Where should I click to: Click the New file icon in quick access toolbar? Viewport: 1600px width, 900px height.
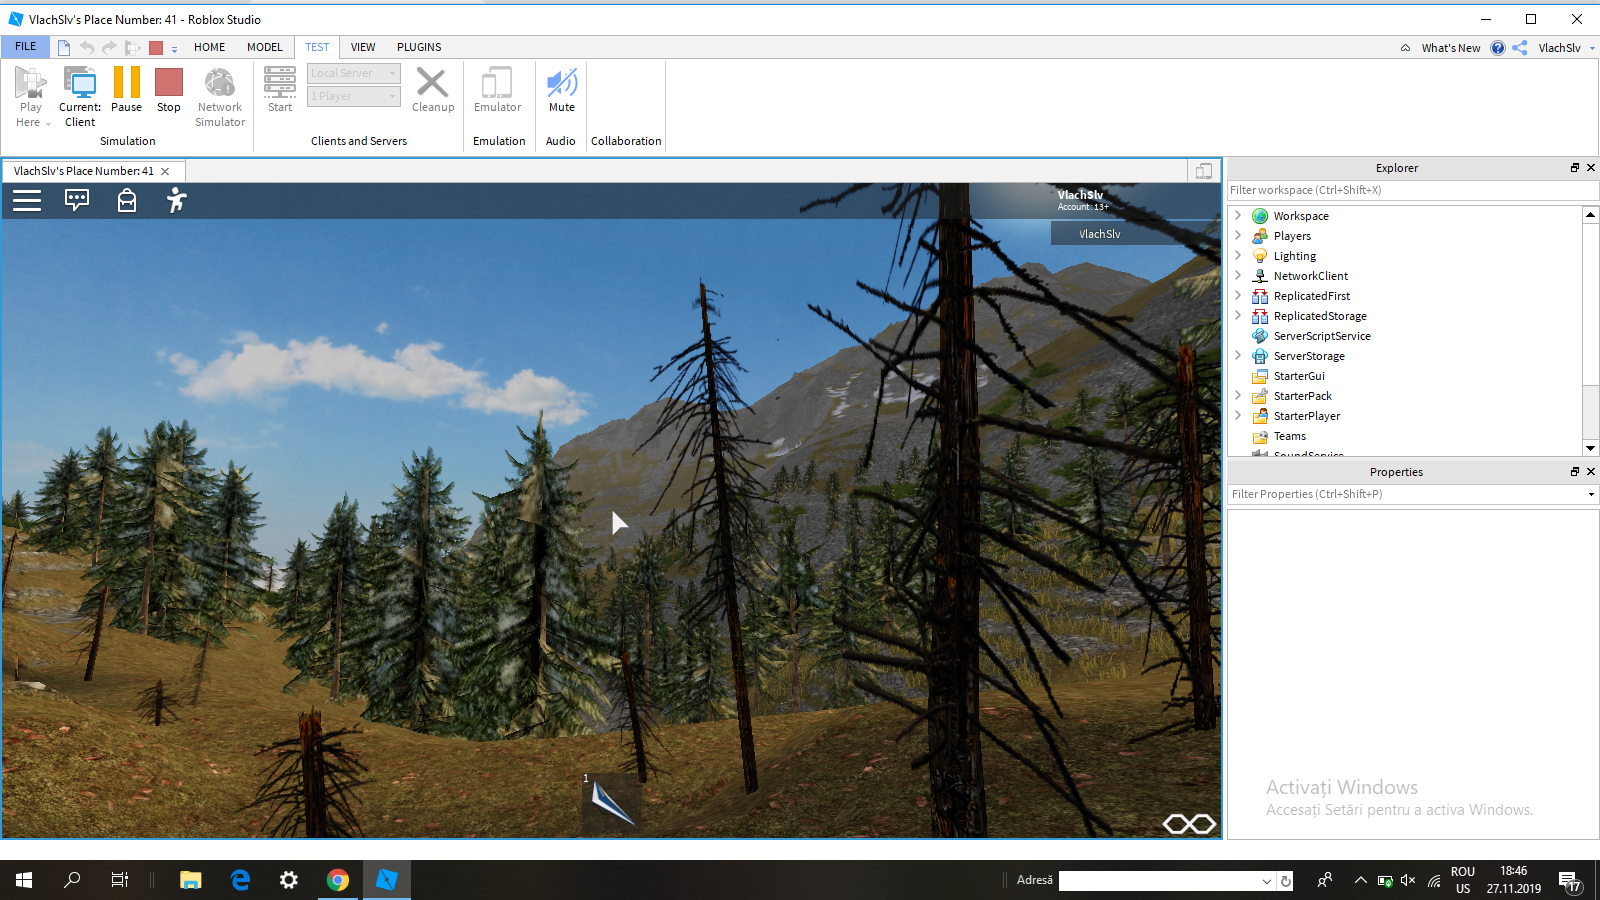point(64,47)
